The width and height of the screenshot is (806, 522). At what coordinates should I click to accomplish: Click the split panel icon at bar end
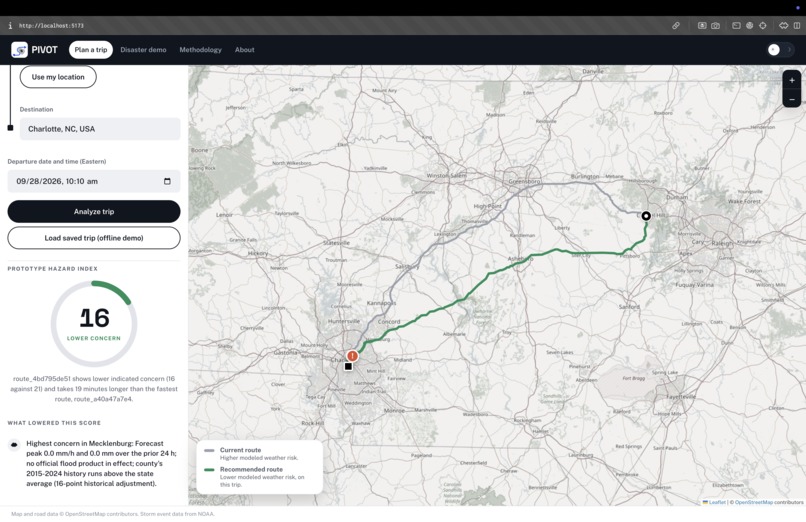(x=797, y=25)
